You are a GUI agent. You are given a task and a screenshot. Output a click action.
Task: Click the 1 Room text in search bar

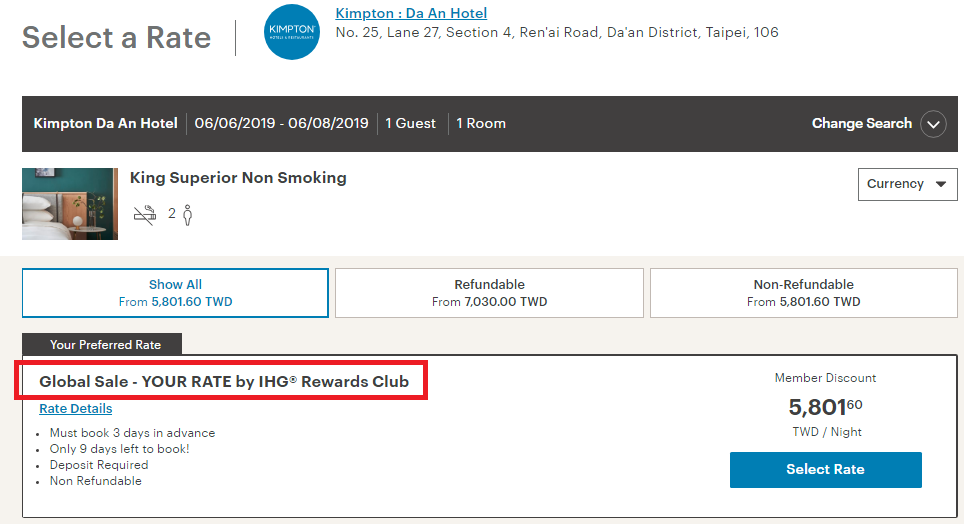coord(481,123)
